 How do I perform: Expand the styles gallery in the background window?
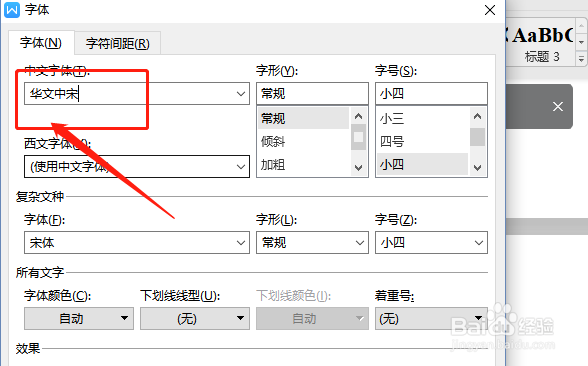(581, 59)
